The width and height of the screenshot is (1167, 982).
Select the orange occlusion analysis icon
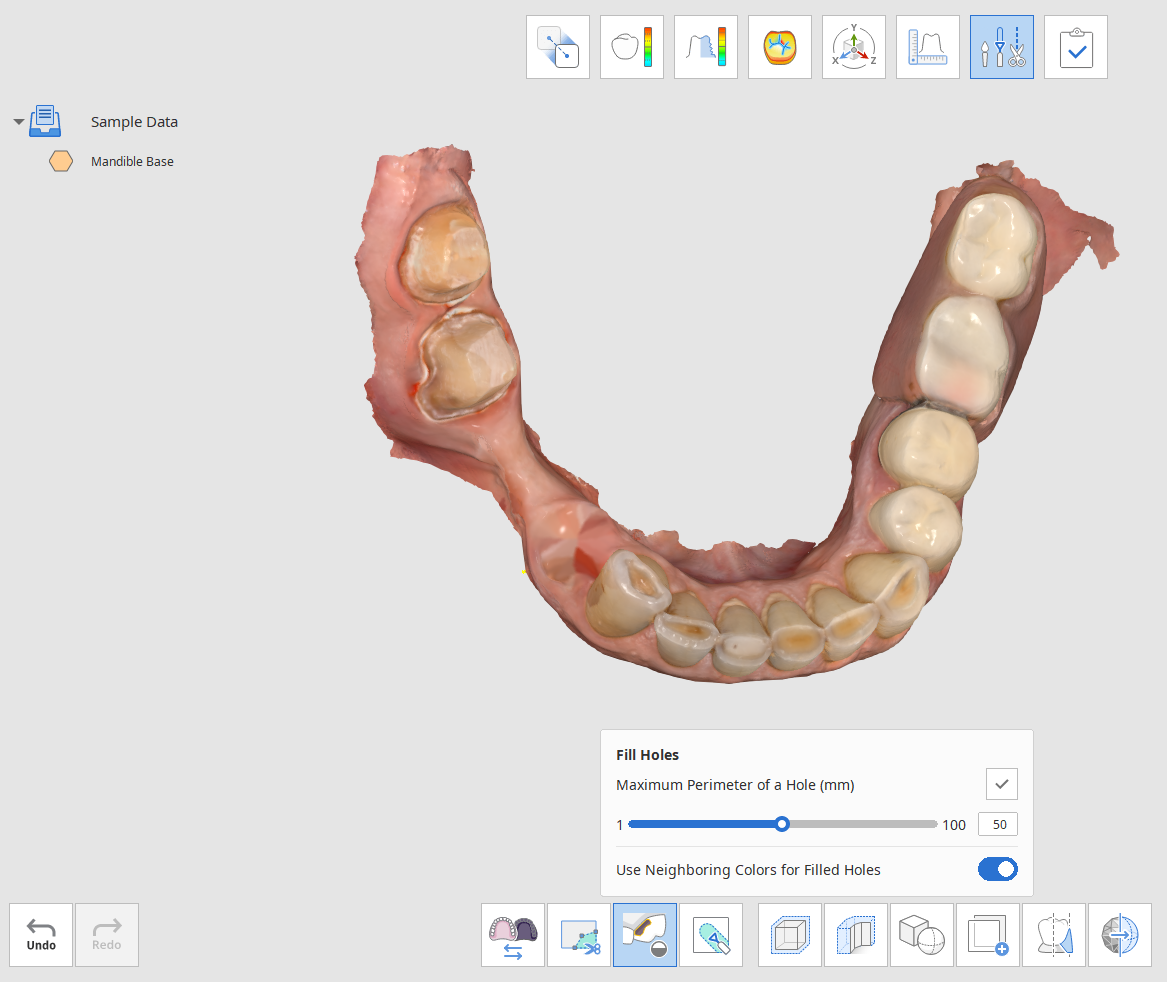pos(779,47)
